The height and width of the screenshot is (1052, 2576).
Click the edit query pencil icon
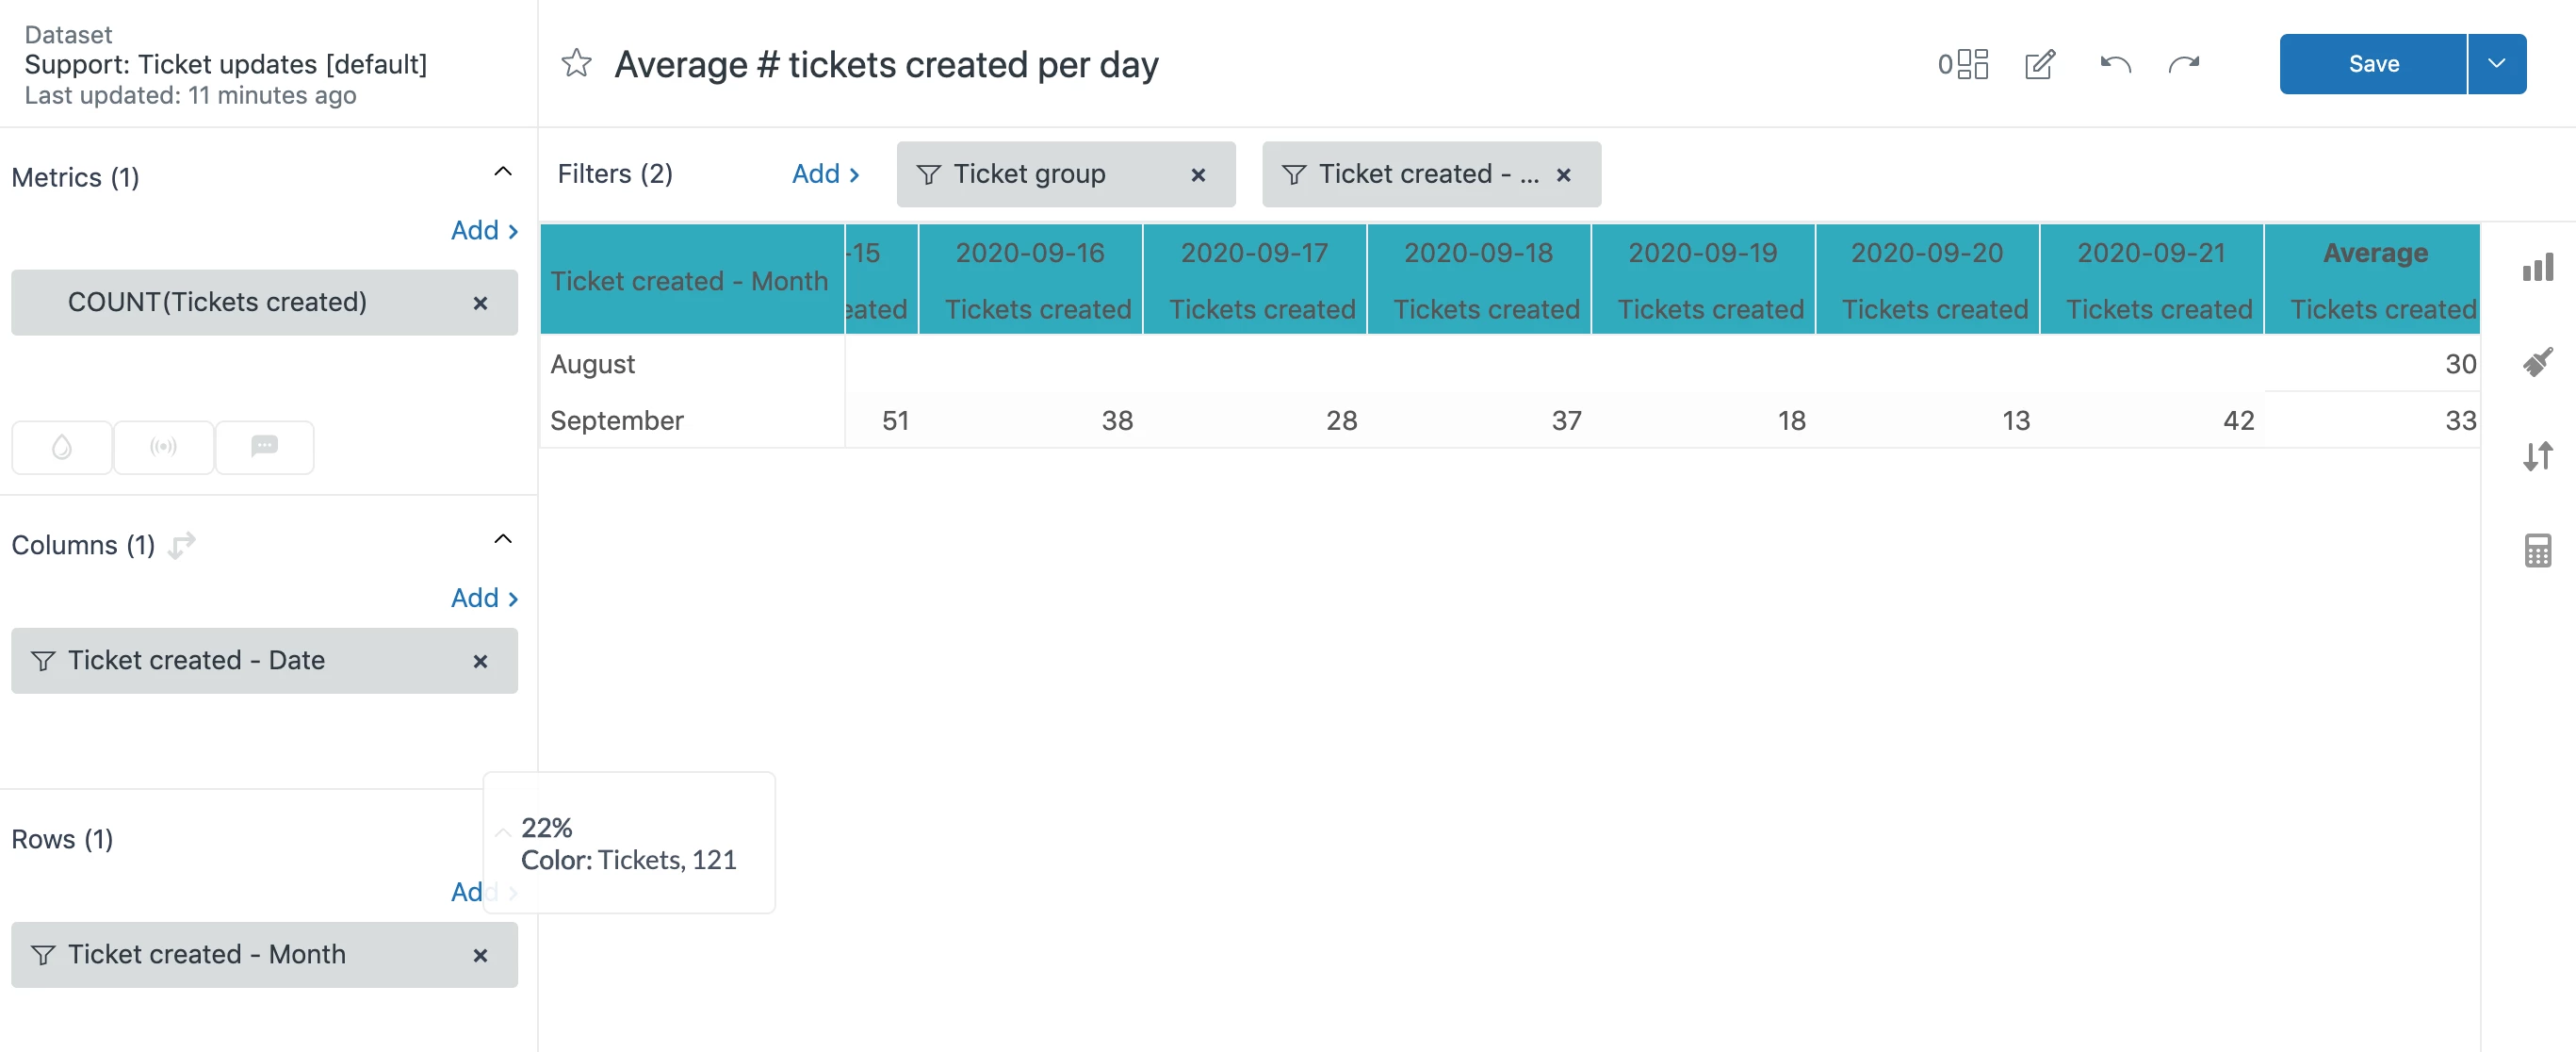click(2039, 64)
